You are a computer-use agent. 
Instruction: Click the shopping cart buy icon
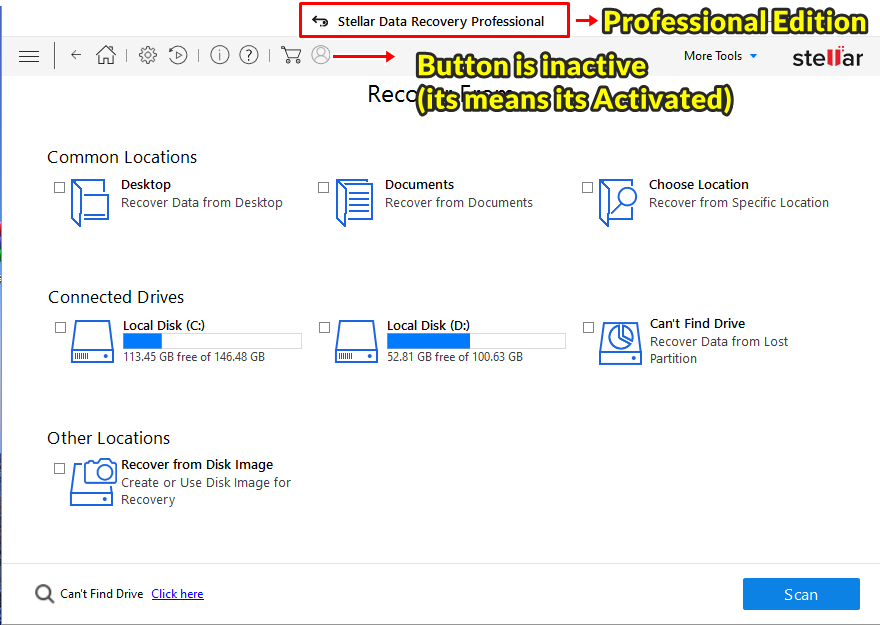point(291,55)
